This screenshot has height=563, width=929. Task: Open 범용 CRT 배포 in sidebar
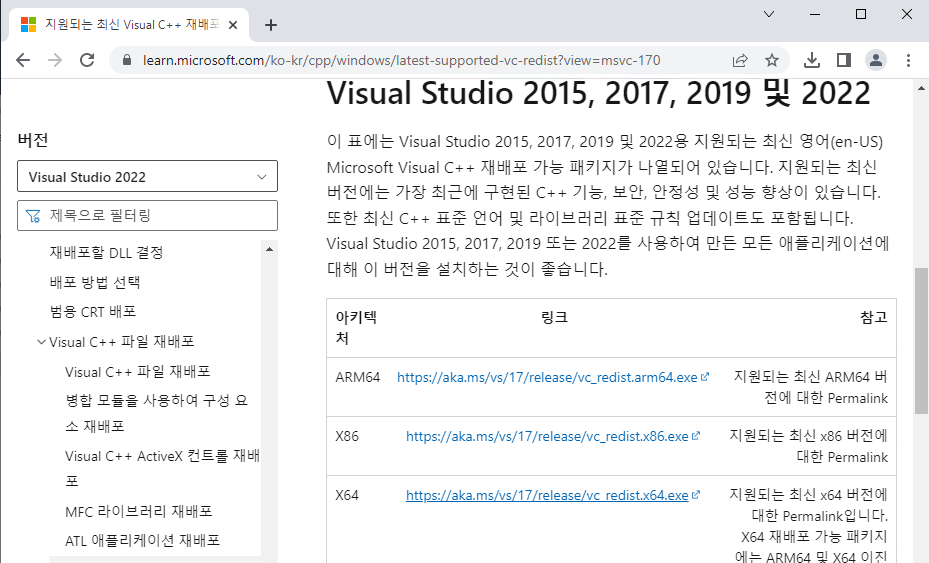point(93,312)
